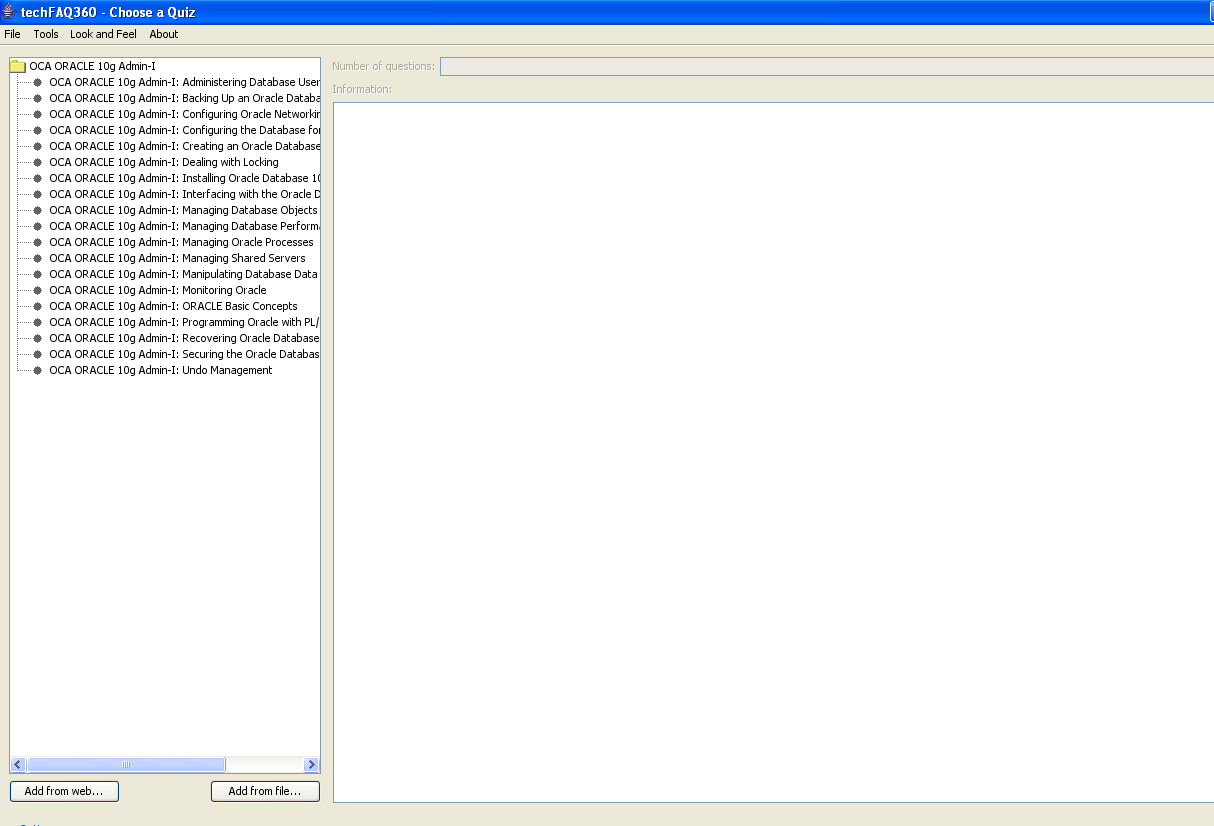The image size is (1214, 826).
Task: Click the Java icon in the title bar
Action: [x=9, y=12]
